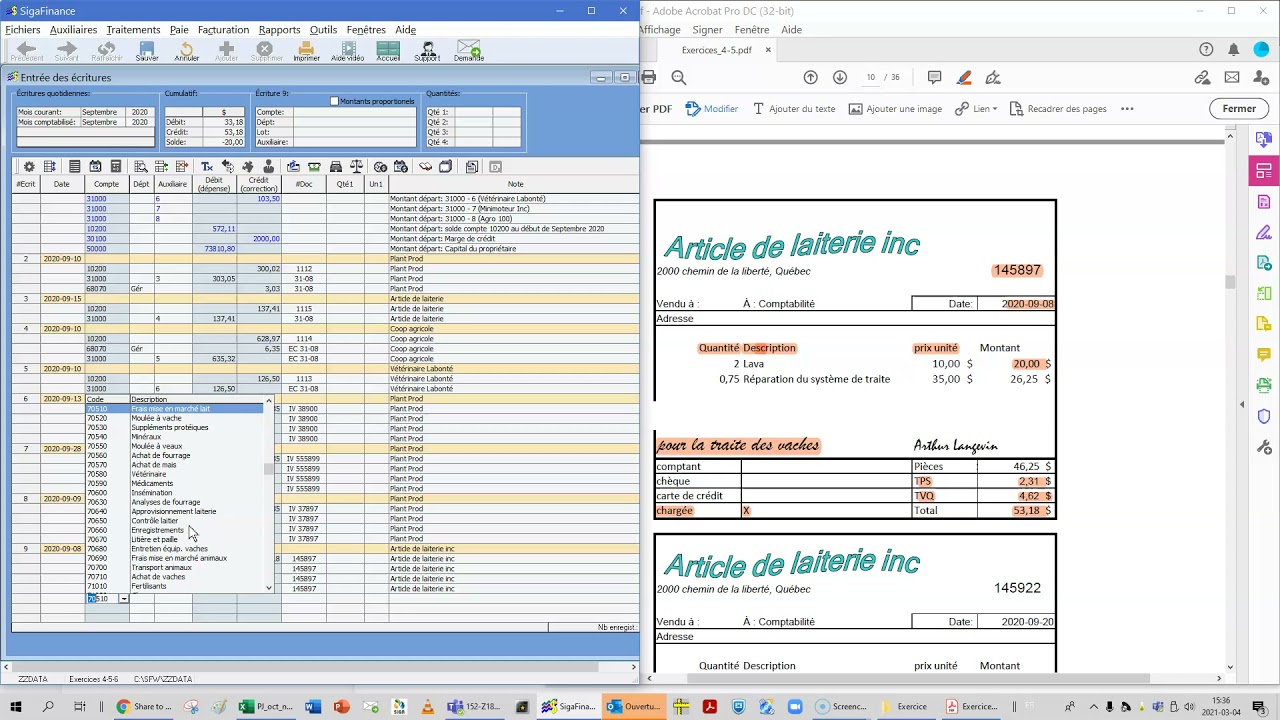Select the Exercices_4-5.pdf tab
1280x720 pixels.
tap(716, 50)
